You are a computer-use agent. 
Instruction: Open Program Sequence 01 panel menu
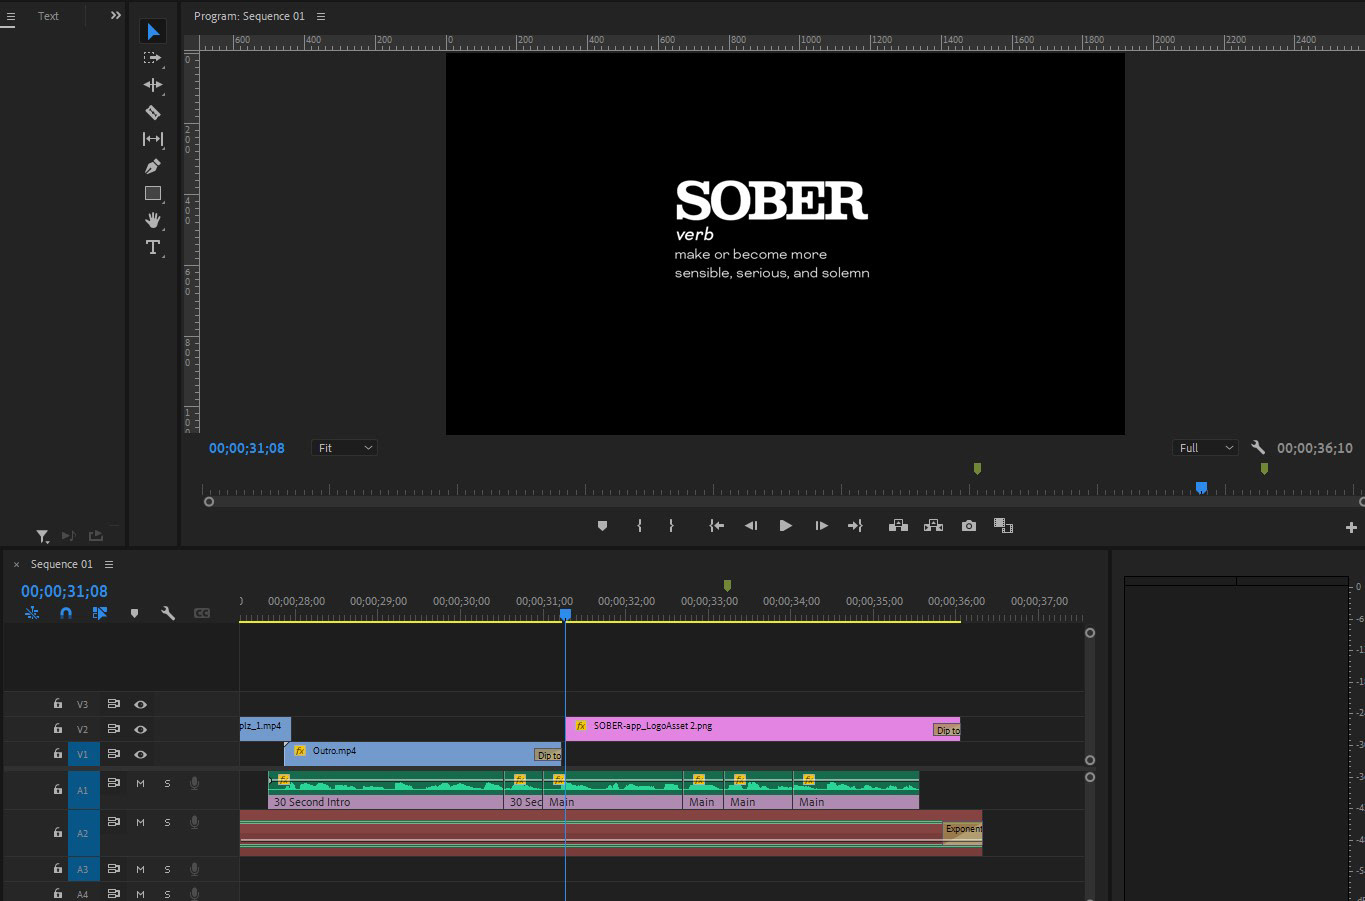321,16
